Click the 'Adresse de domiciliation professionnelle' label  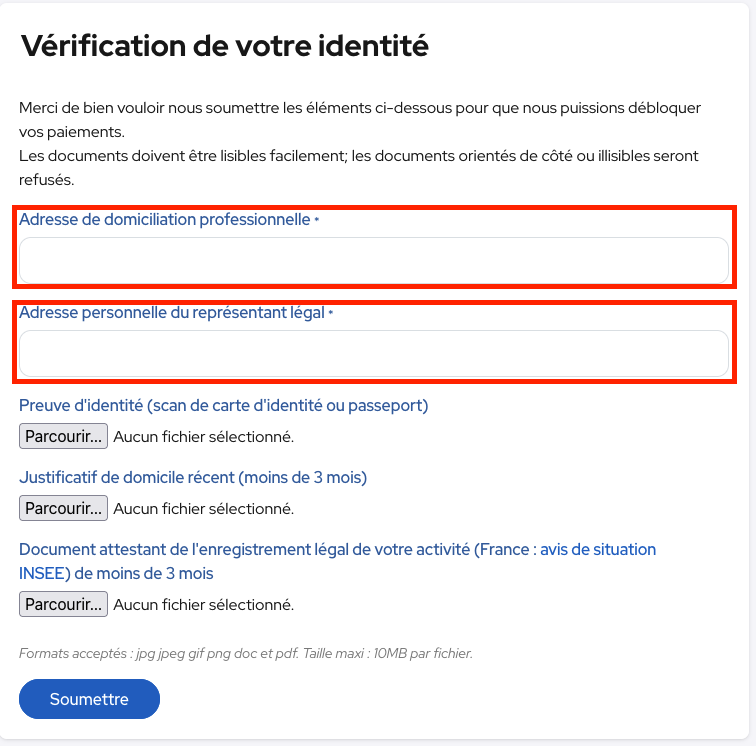tap(164, 219)
